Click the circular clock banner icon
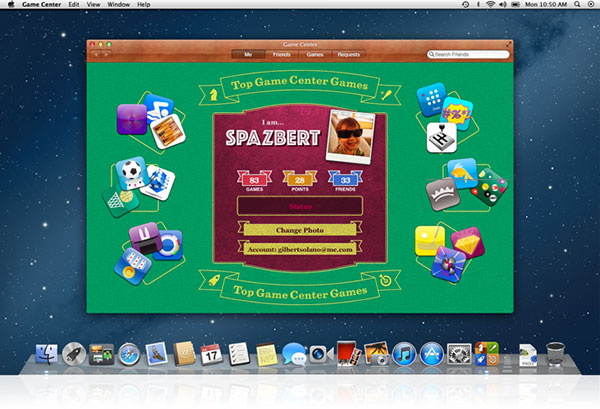 click(x=385, y=280)
